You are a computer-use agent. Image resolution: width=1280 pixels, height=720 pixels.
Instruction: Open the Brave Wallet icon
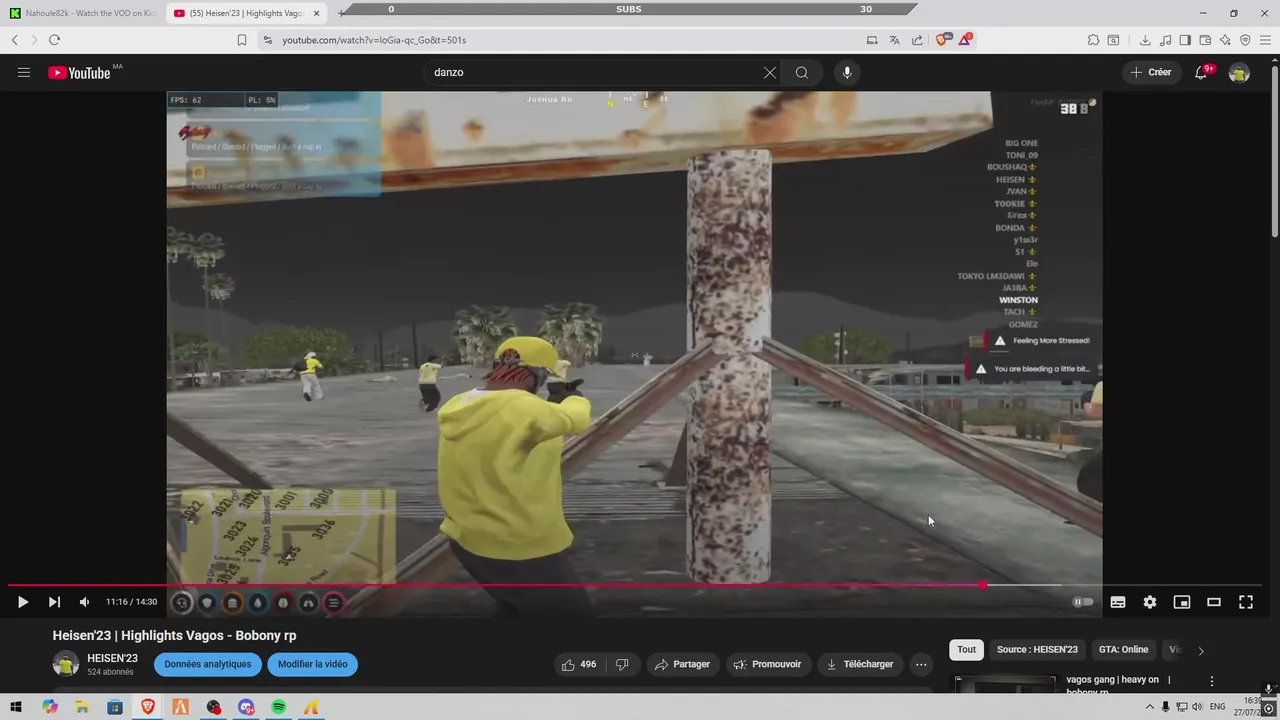pyautogui.click(x=1205, y=40)
